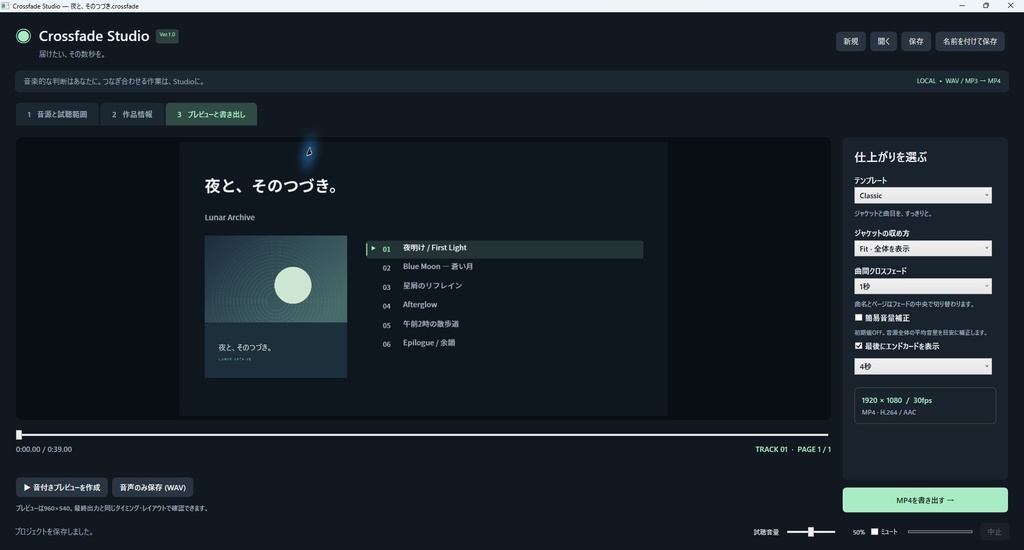The image size is (1024, 550).
Task: Uncheck 最後にエンドカードを表示
Action: [x=859, y=346]
